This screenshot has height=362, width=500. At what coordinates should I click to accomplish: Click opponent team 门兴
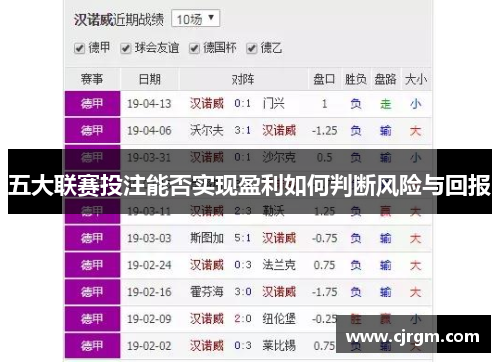click(274, 103)
